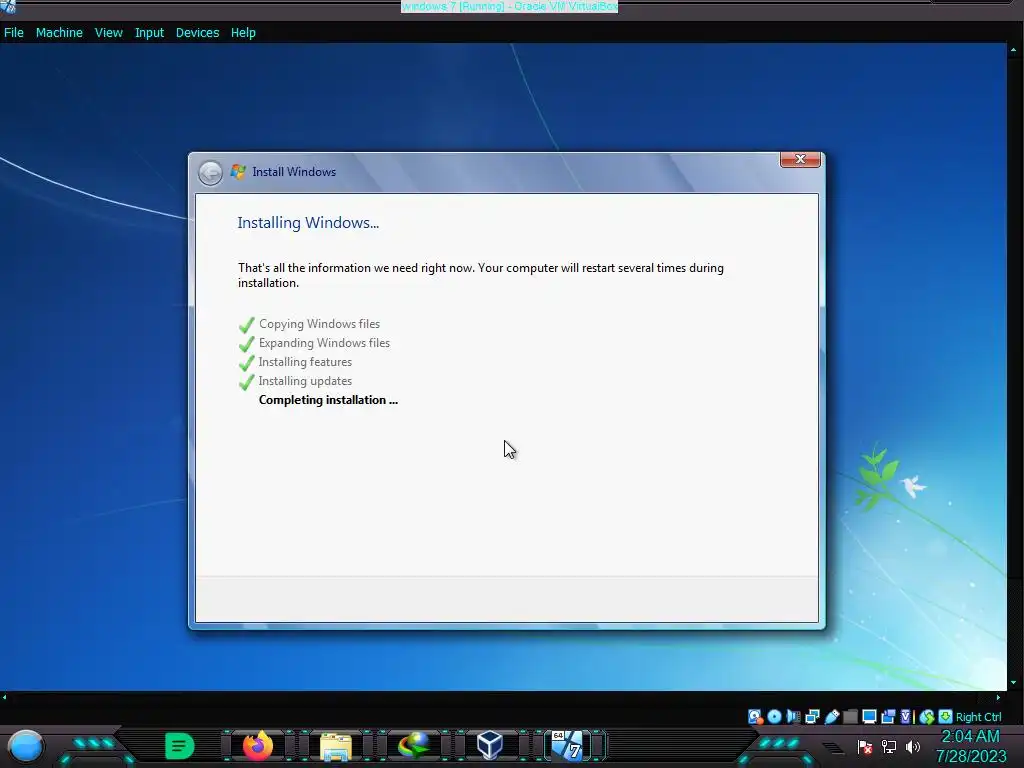Viewport: 1024px width, 768px height.
Task: Click the network tray icon
Action: (x=889, y=746)
